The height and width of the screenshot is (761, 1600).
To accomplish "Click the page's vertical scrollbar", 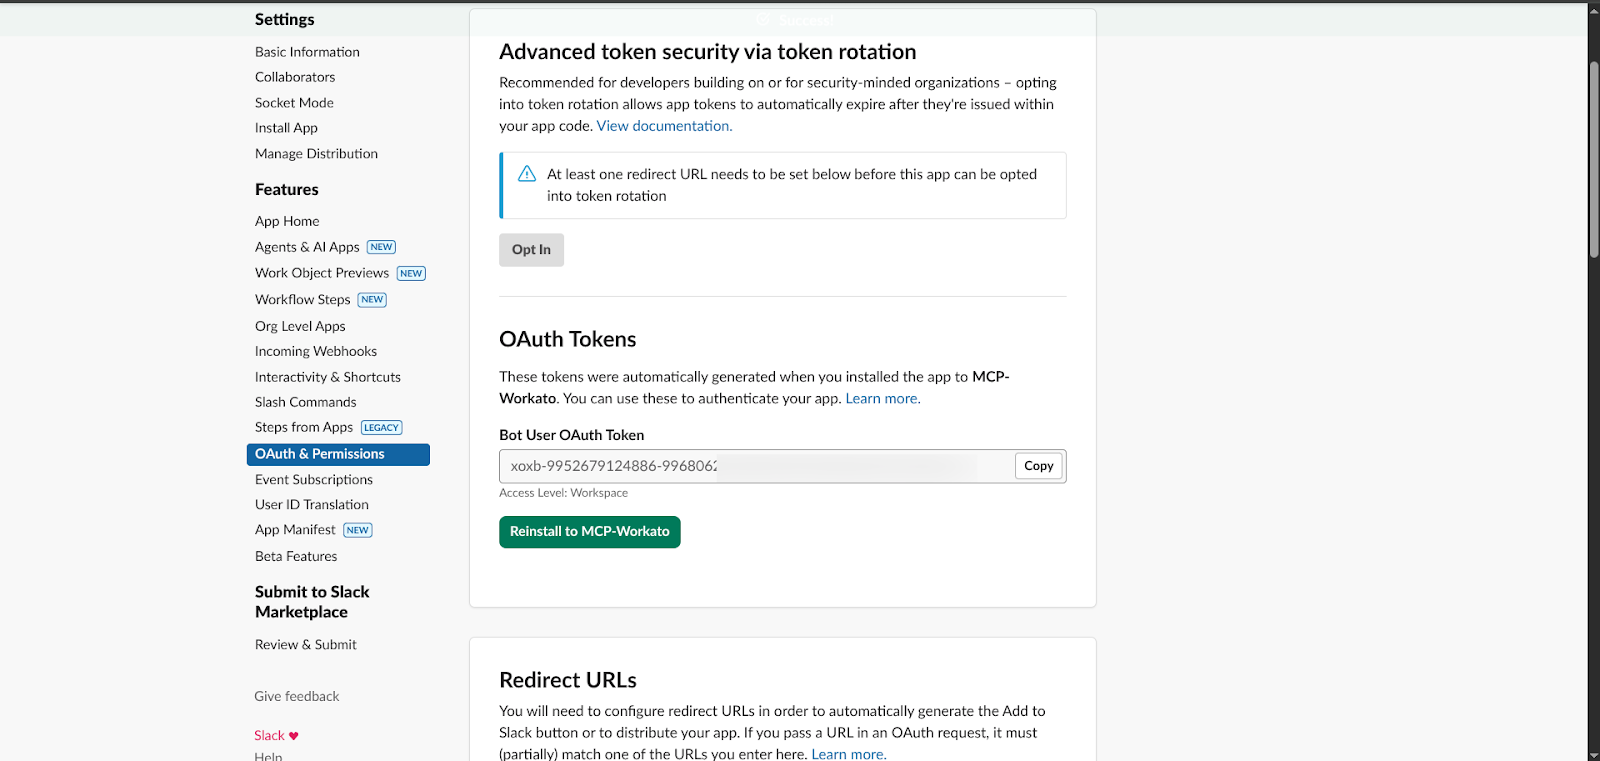I will pyautogui.click(x=1594, y=160).
